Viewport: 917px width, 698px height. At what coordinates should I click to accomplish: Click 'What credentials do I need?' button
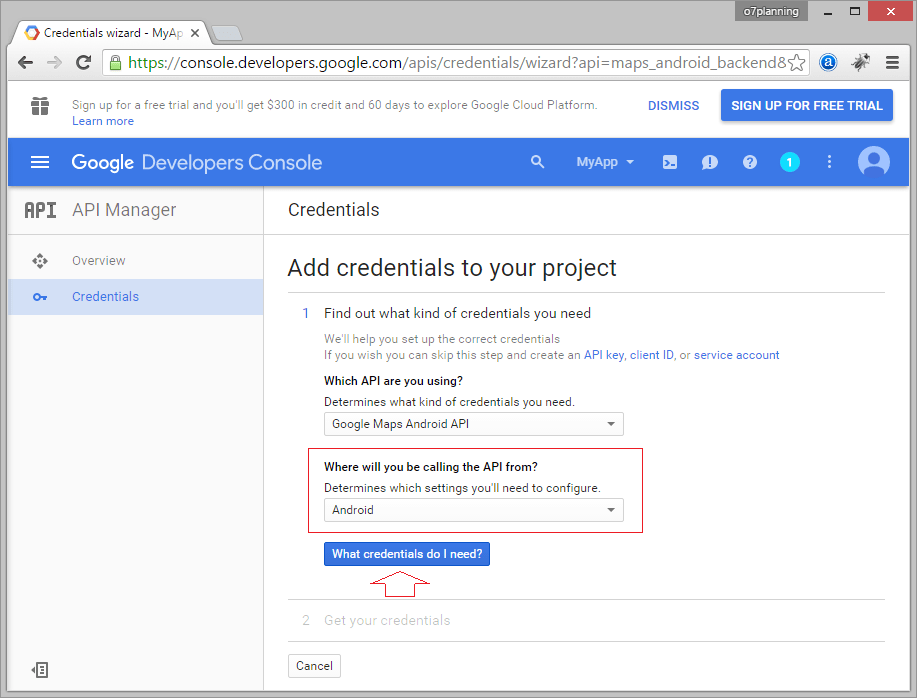pos(407,554)
